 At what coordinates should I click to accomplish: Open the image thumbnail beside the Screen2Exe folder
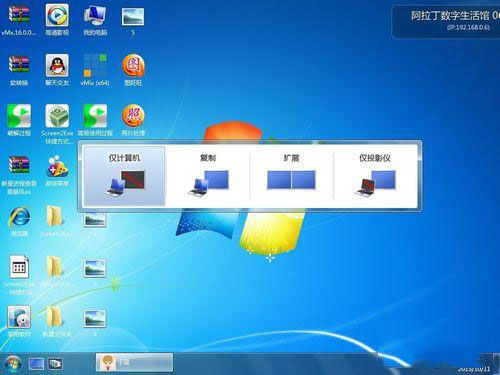95,220
